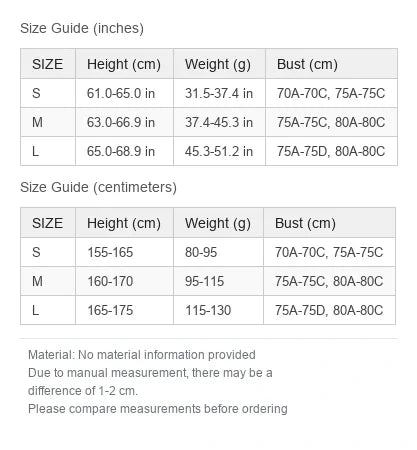The height and width of the screenshot is (450, 417).
Task: Click the 115-130 weight cell
Action: pos(218,310)
